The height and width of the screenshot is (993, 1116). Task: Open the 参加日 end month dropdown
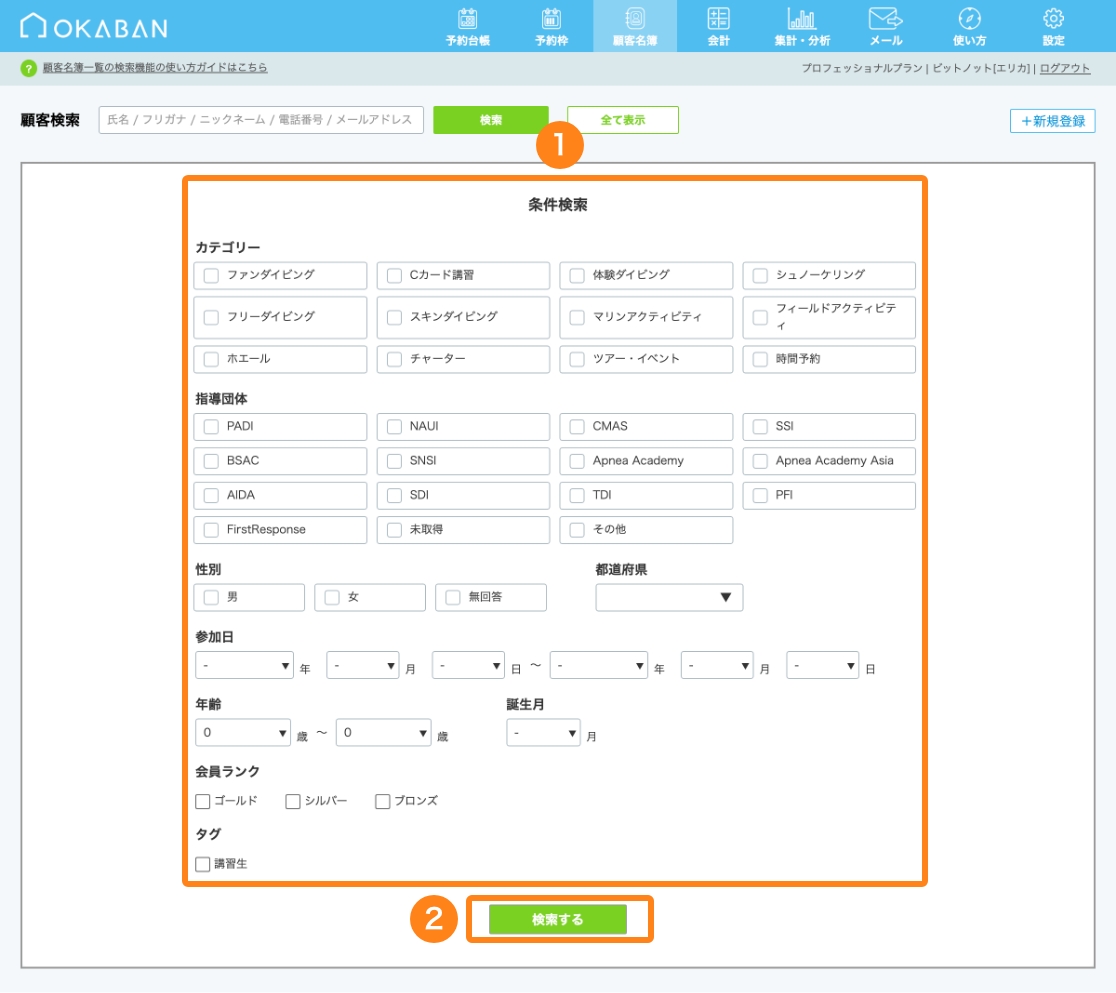[717, 665]
